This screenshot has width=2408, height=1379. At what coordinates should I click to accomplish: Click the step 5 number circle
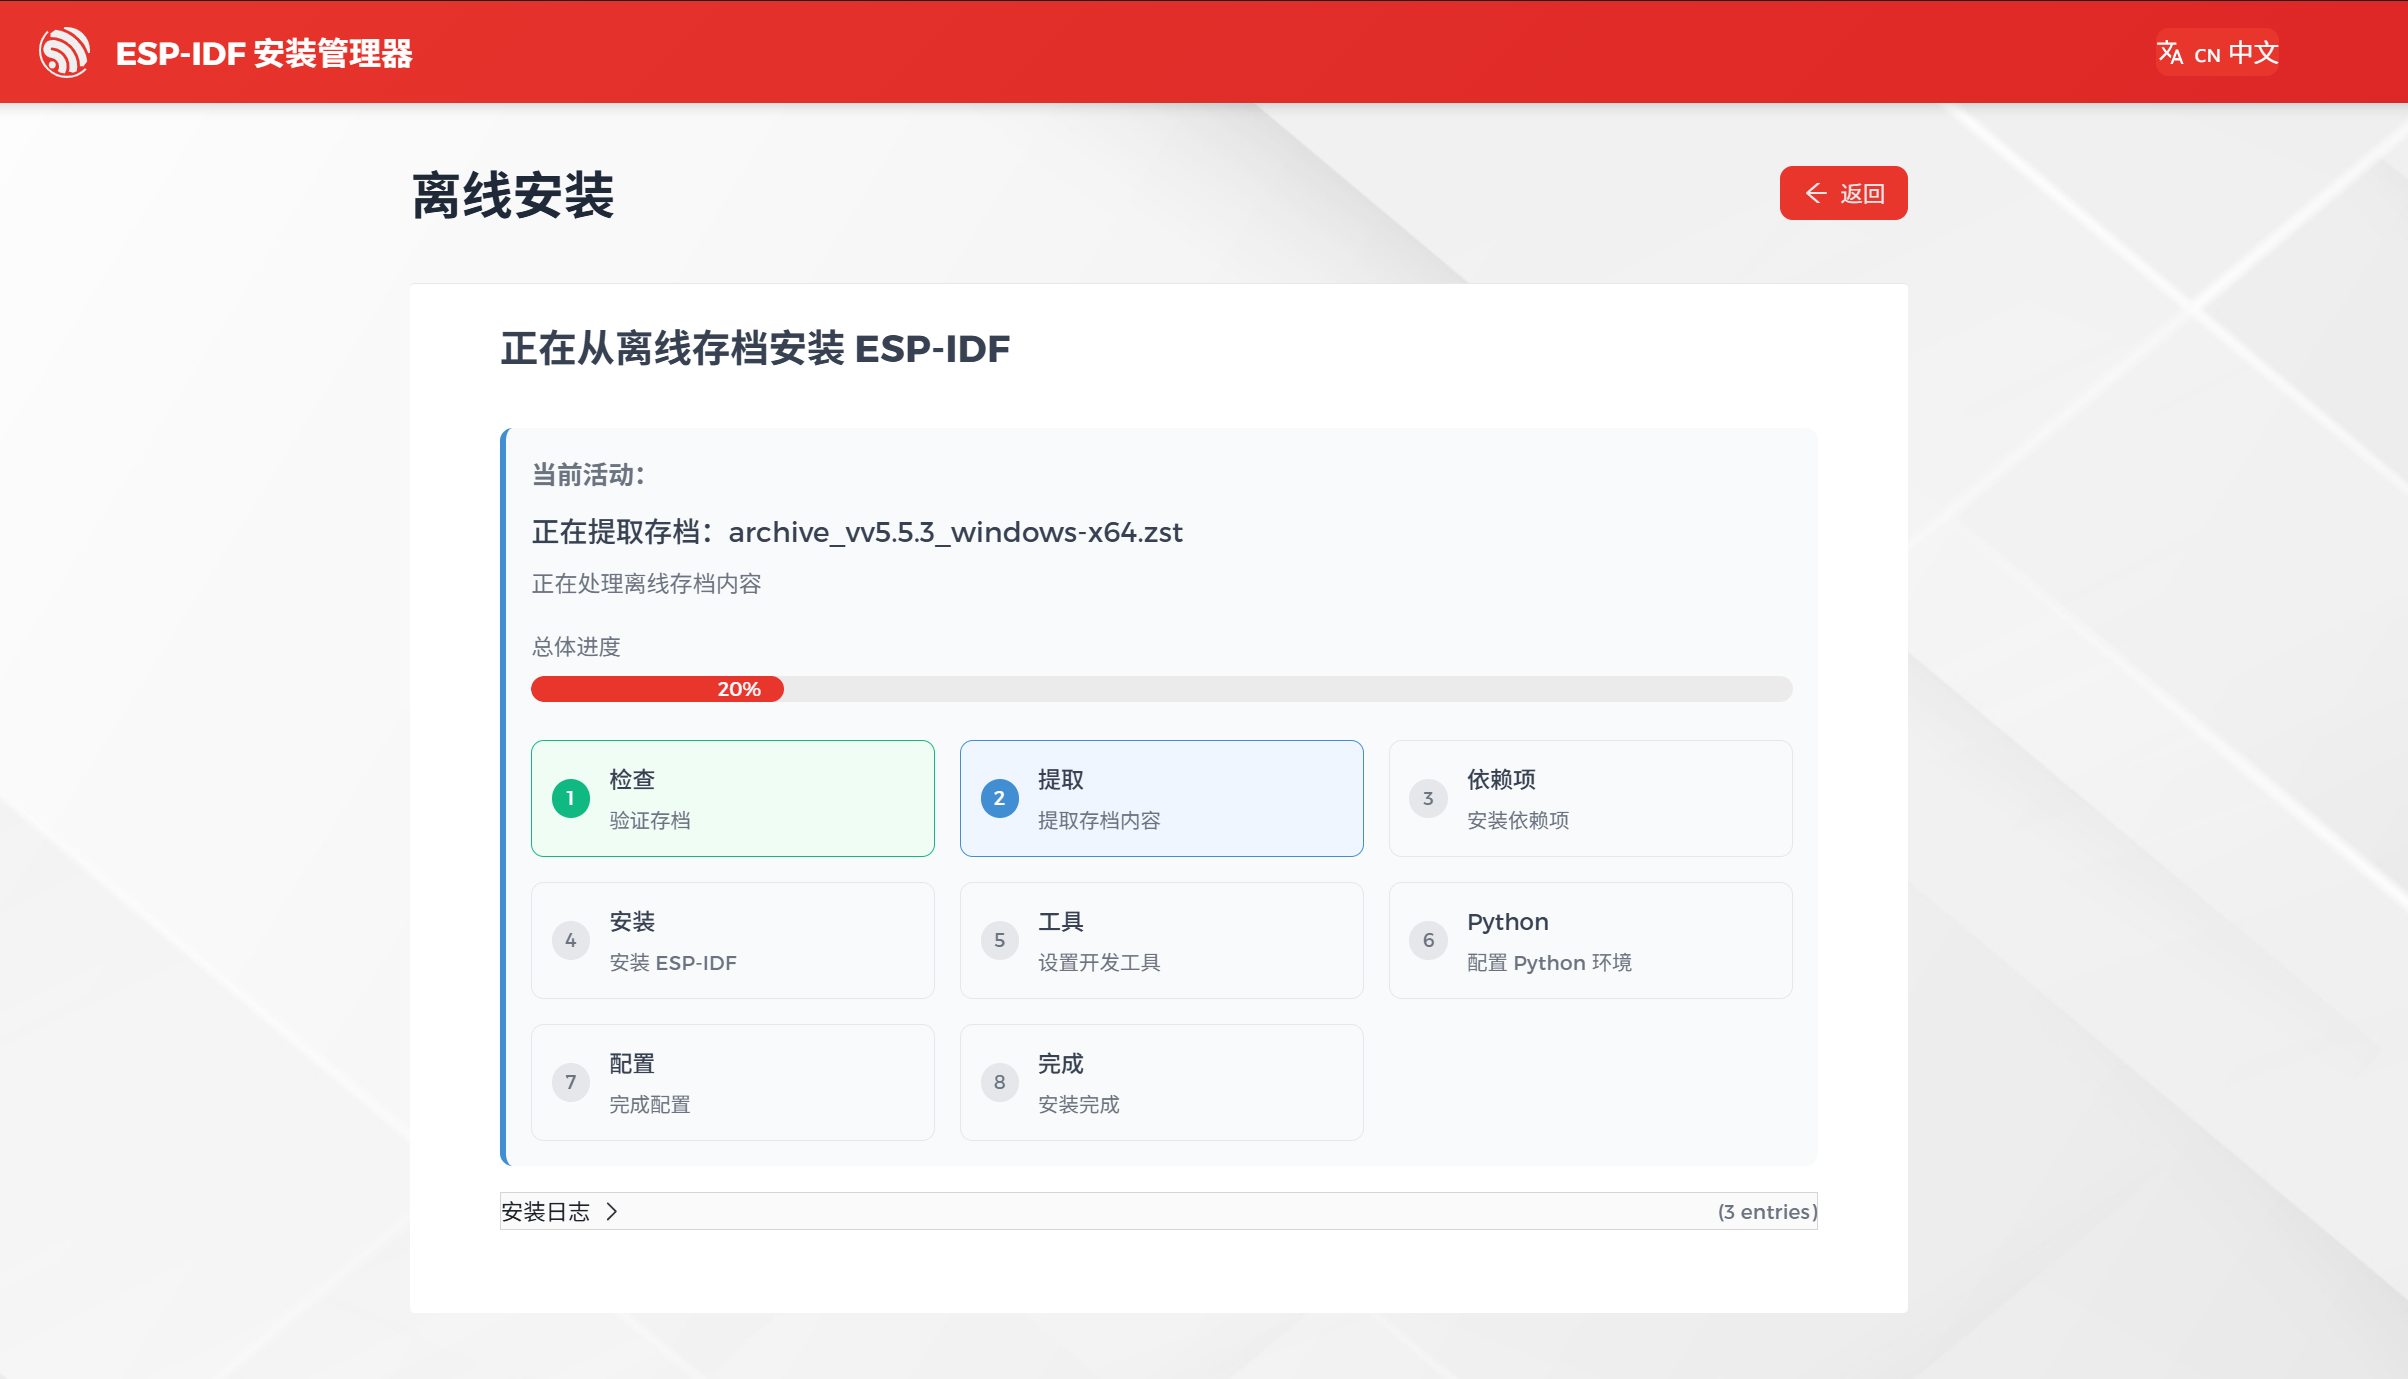pos(999,940)
